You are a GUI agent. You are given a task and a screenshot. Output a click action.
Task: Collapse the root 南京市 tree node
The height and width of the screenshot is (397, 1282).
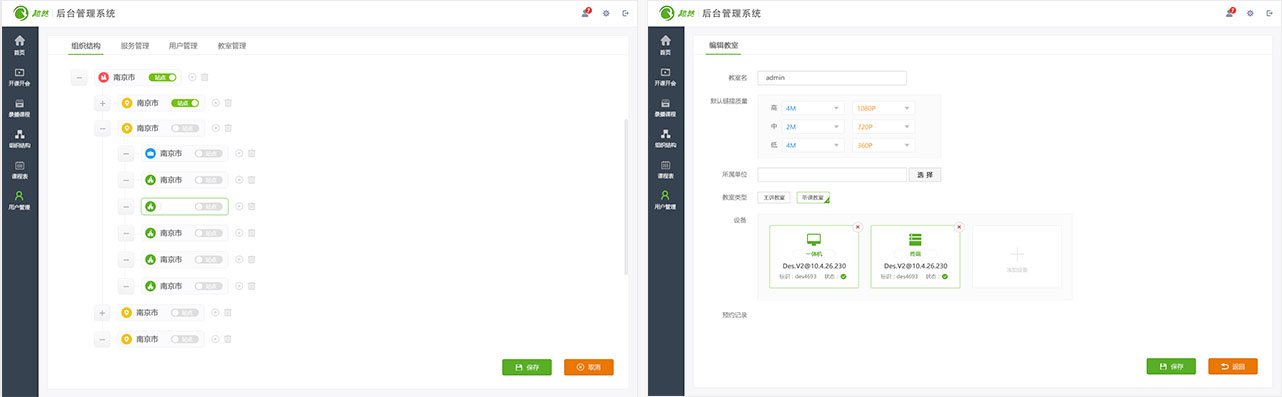point(79,77)
